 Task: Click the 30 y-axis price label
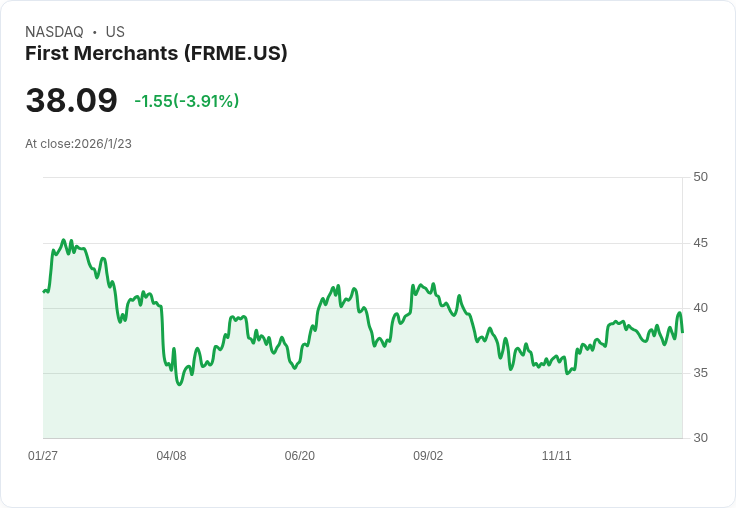click(x=700, y=438)
